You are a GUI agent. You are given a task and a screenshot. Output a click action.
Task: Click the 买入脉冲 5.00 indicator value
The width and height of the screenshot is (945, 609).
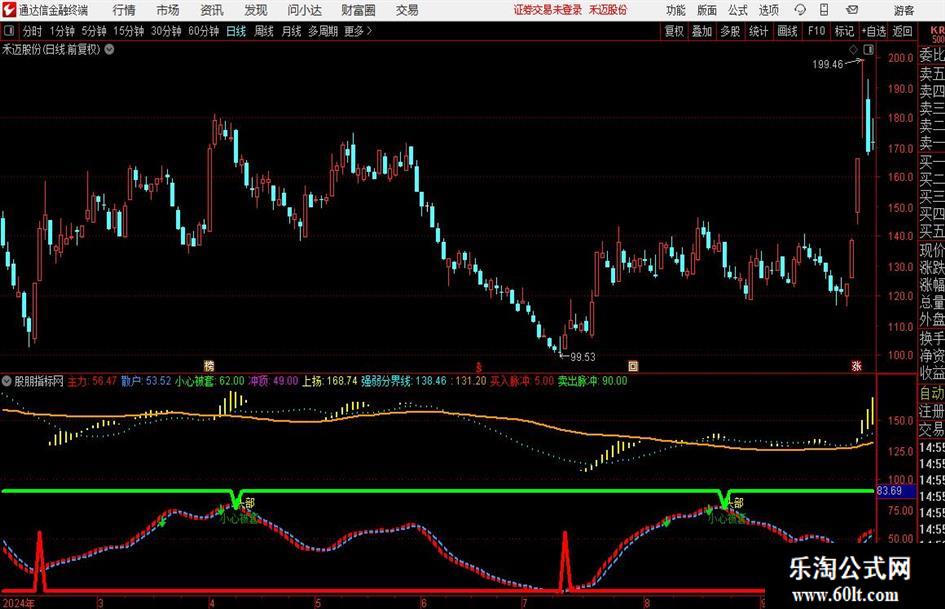[521, 381]
